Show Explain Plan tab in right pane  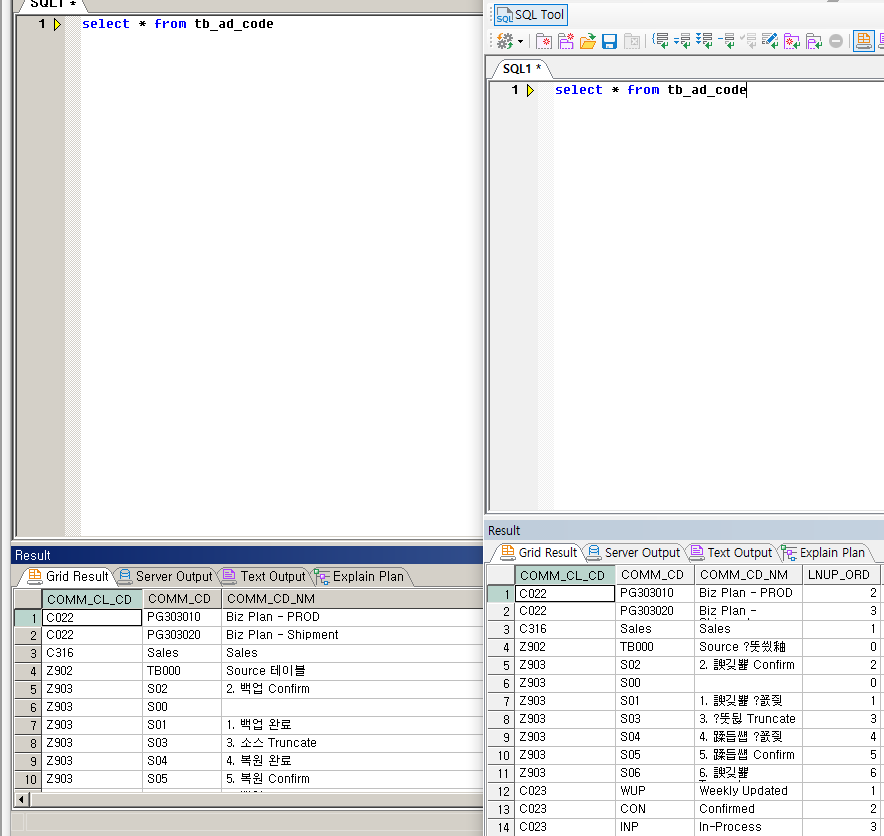coord(823,552)
